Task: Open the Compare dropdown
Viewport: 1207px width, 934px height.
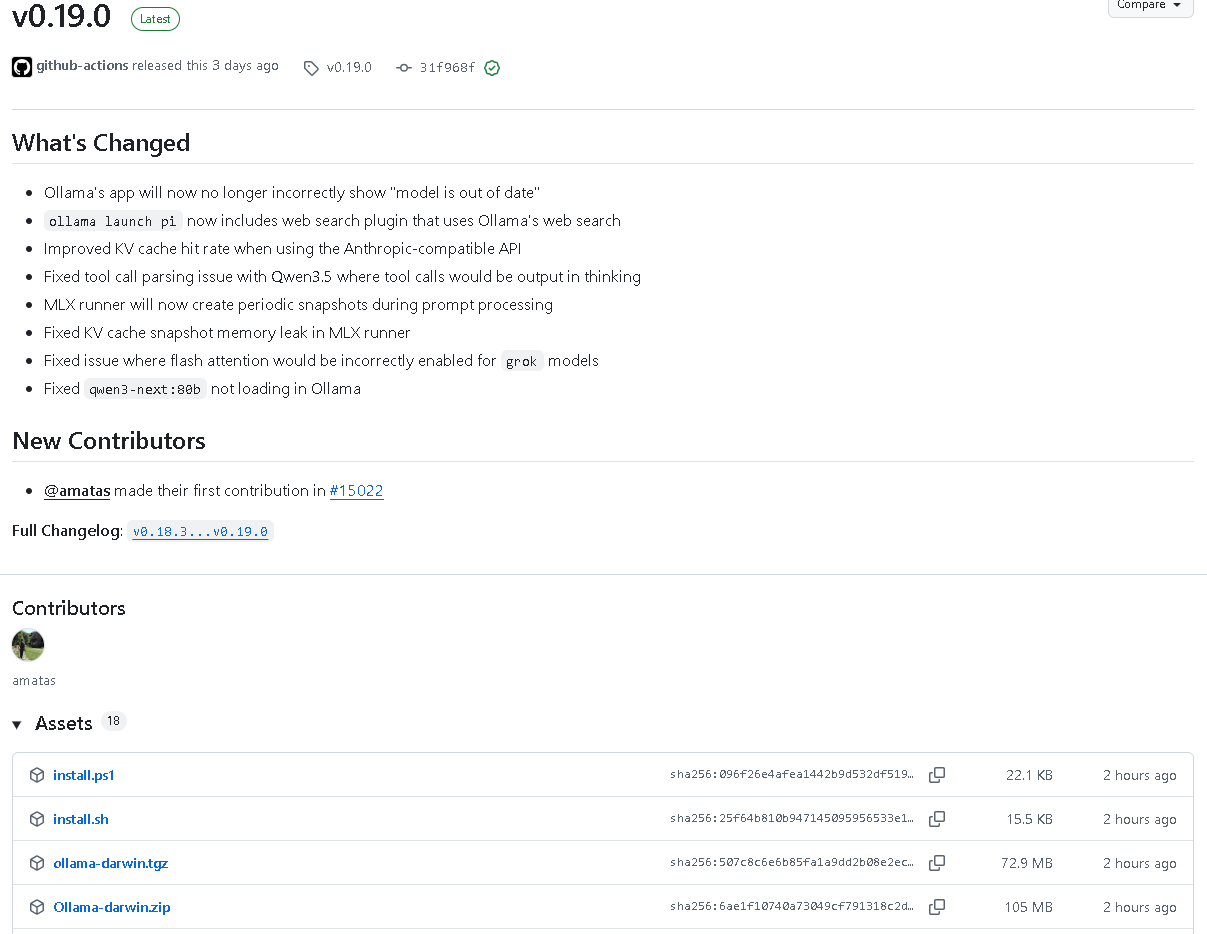Action: point(1150,6)
